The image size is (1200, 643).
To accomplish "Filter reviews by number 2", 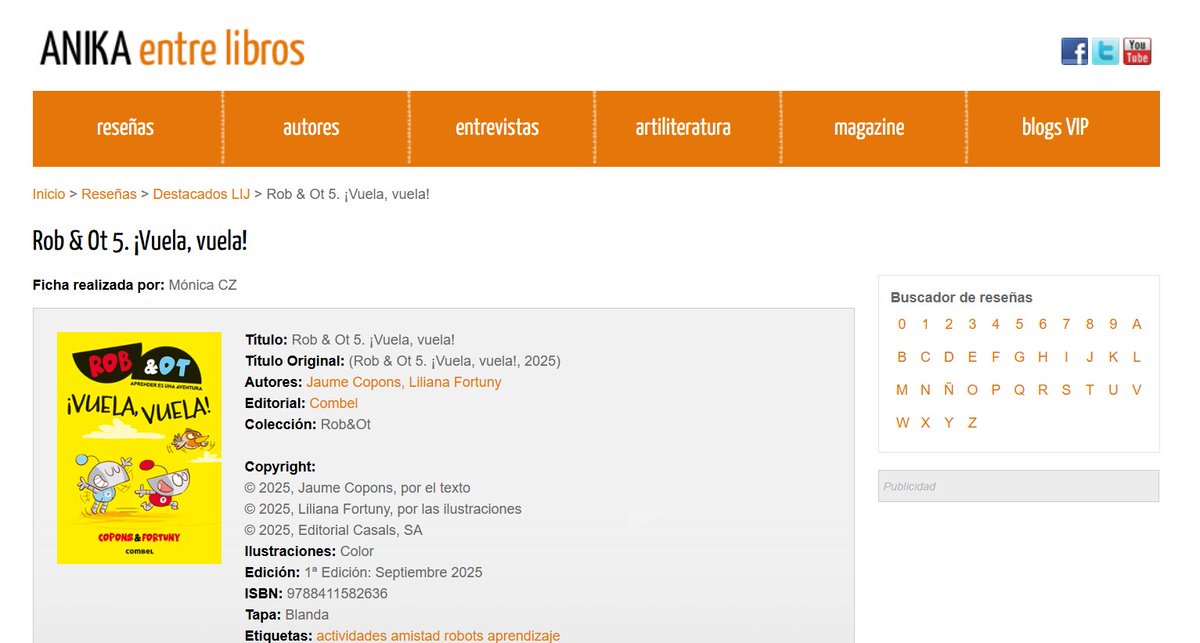I will (x=949, y=324).
